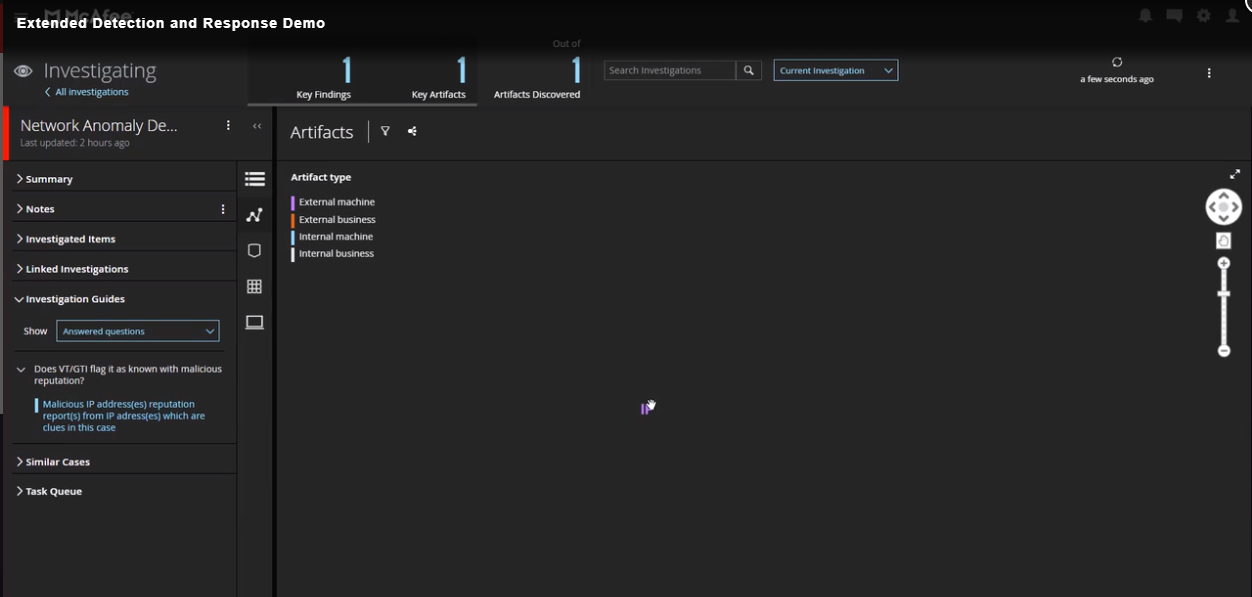Click the Internal business legend entry
Screen dimensions: 1252x597
(333, 254)
